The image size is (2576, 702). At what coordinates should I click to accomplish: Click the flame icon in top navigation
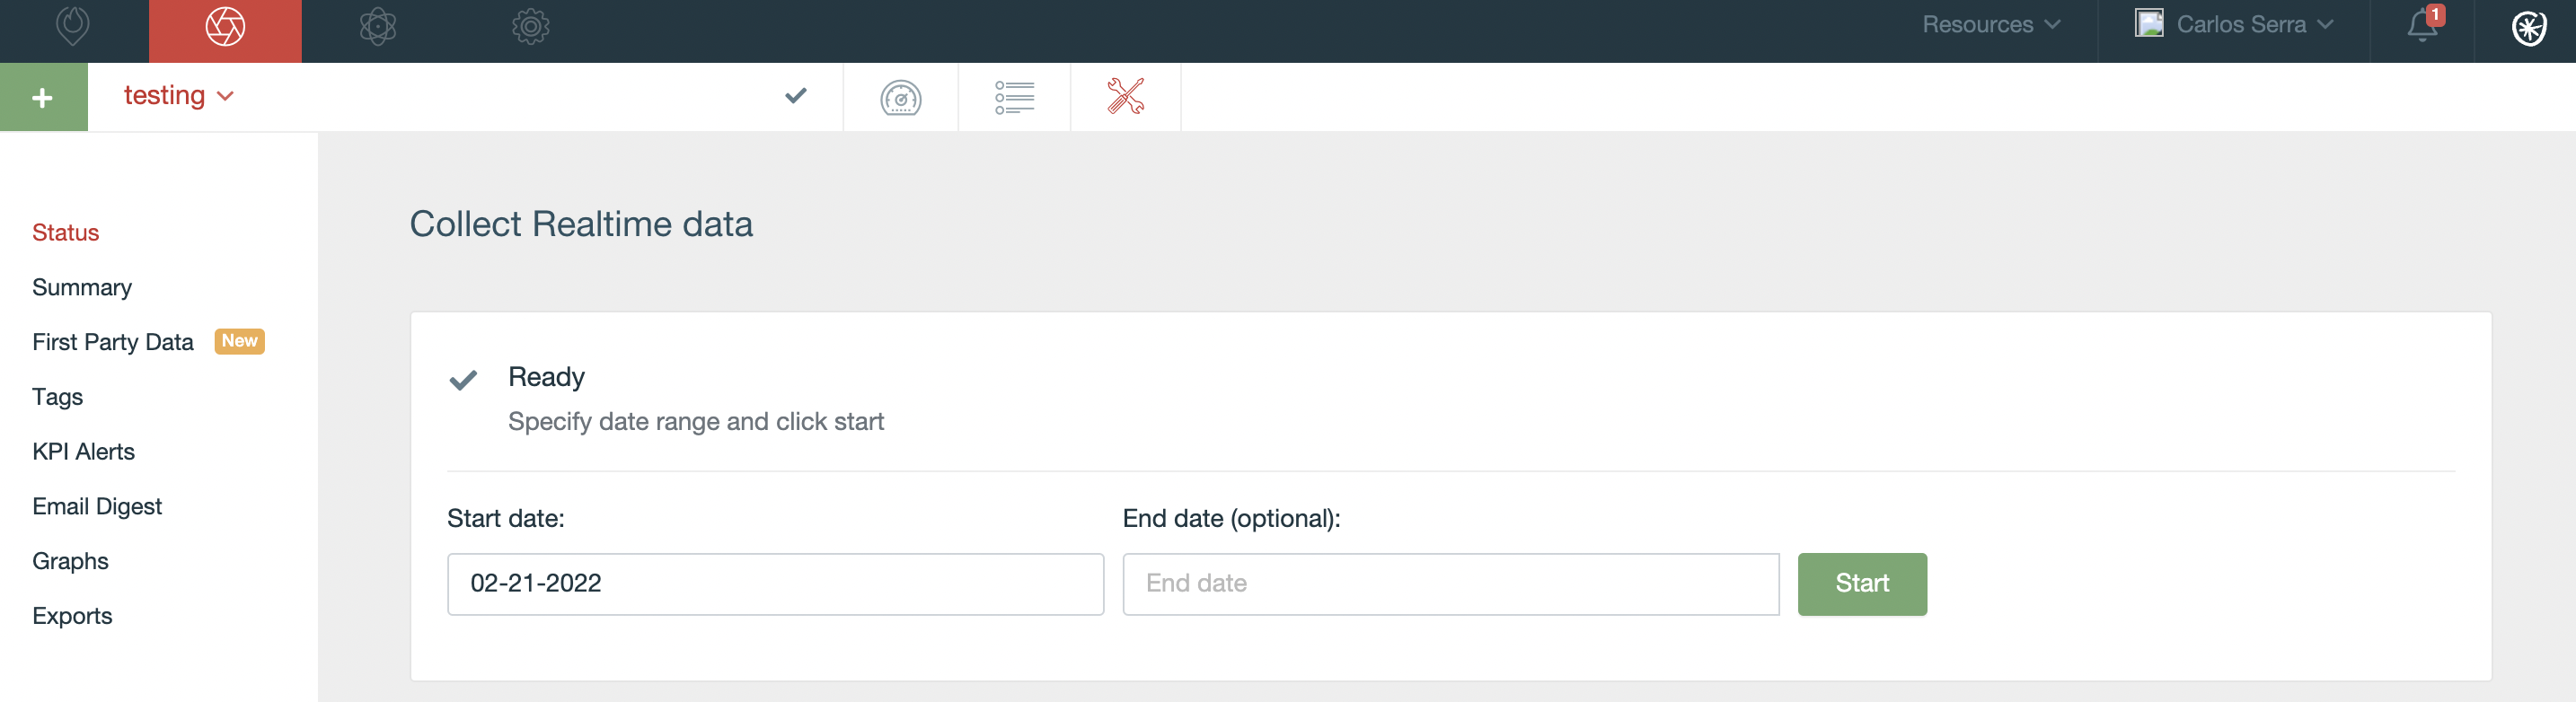(x=73, y=25)
